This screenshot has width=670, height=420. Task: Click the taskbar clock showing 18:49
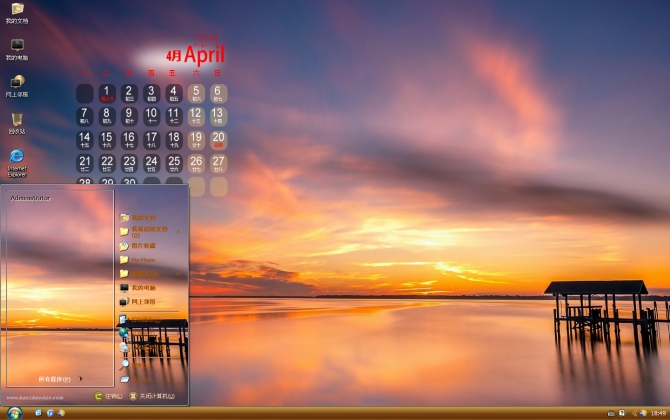(x=657, y=412)
